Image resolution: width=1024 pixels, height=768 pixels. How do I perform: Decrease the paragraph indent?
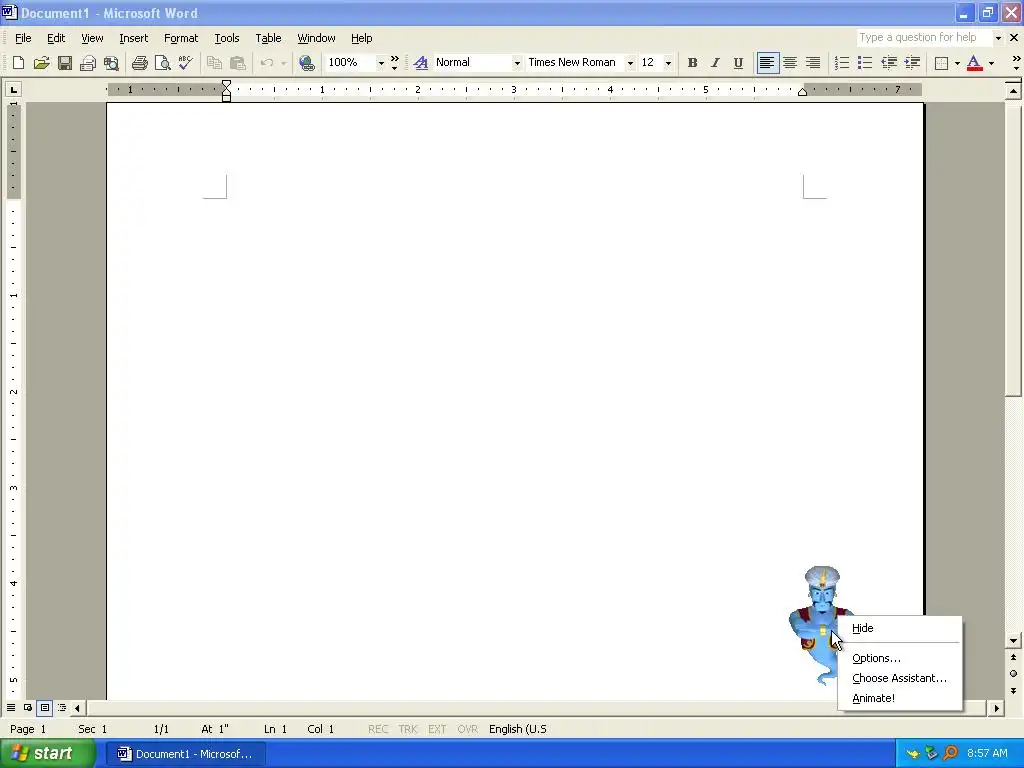(x=889, y=63)
